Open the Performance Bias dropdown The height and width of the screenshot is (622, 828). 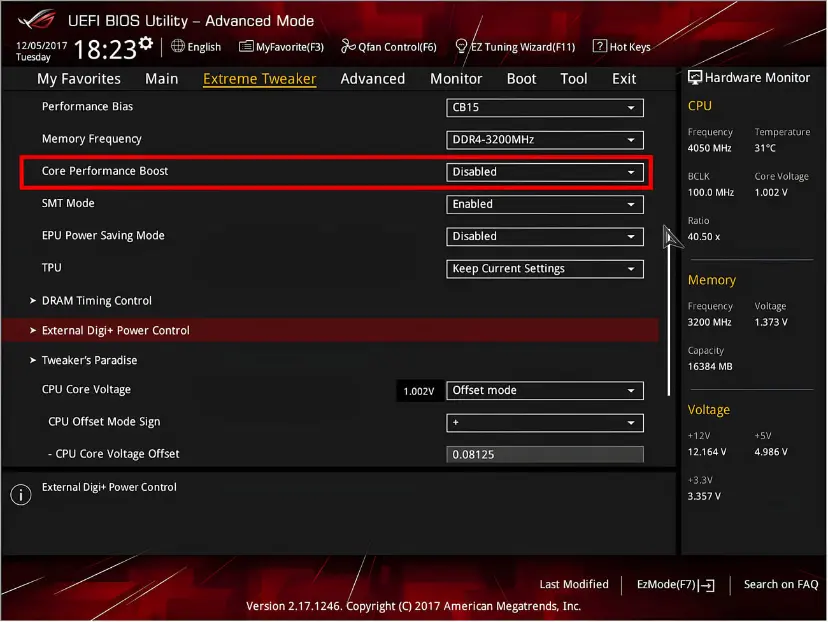[544, 107]
